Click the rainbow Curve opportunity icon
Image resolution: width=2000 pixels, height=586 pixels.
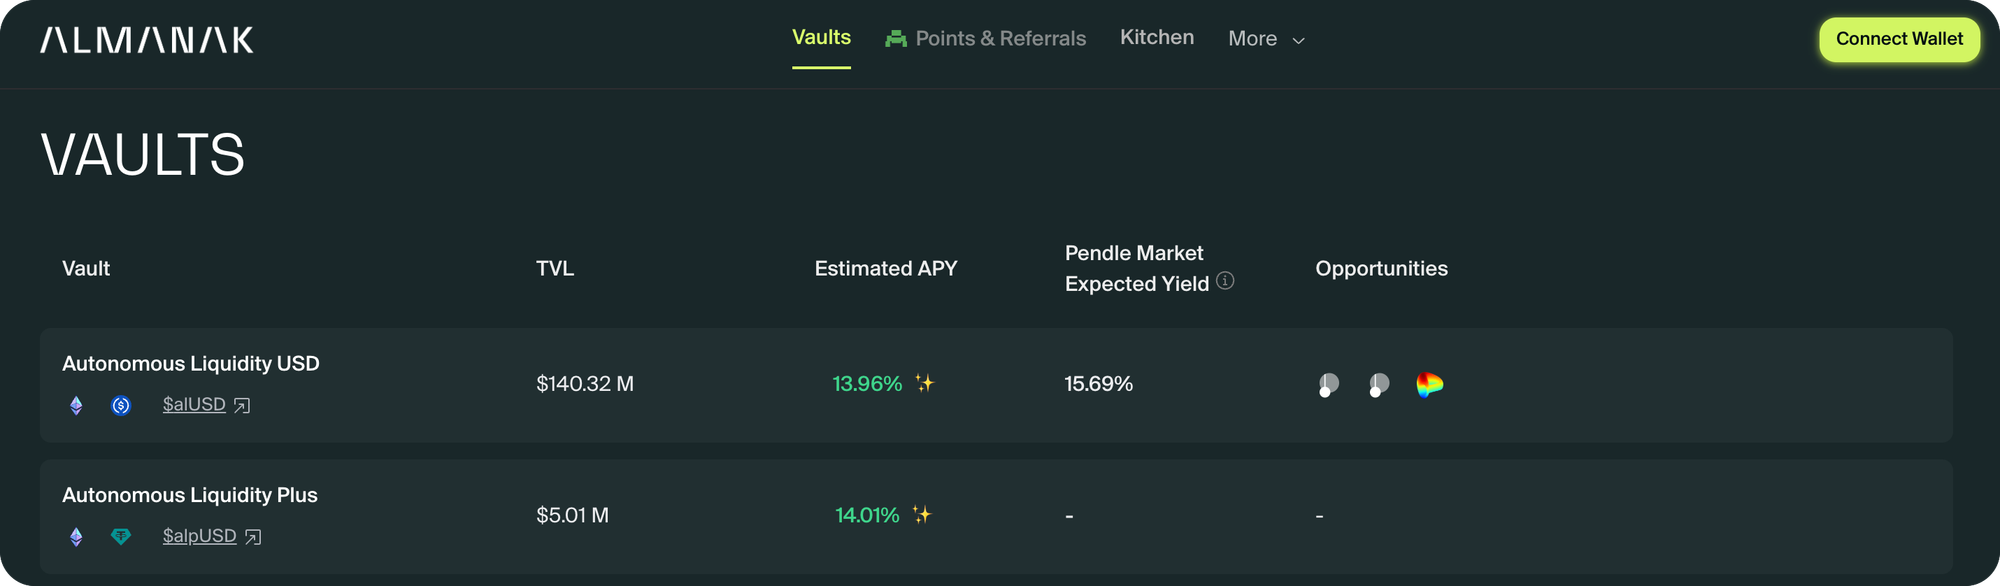coord(1430,384)
